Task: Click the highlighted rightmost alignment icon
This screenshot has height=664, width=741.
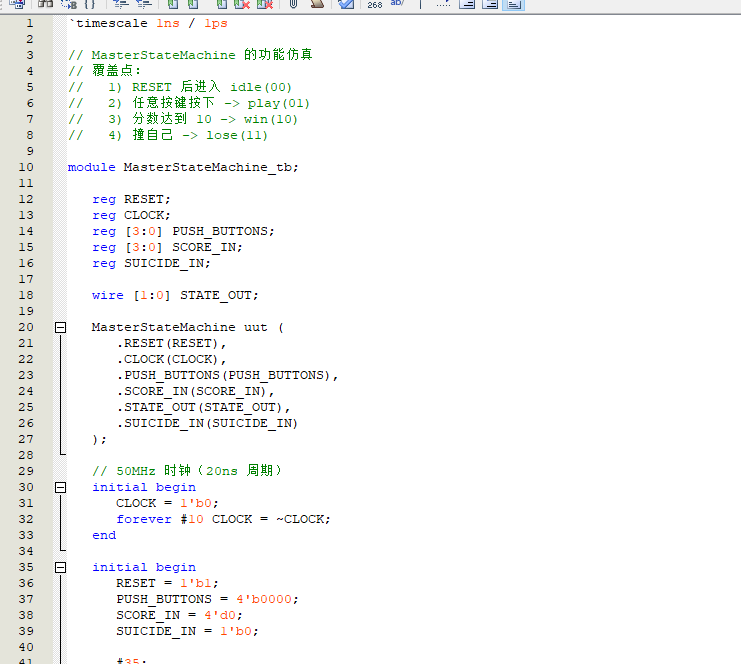Action: point(514,4)
